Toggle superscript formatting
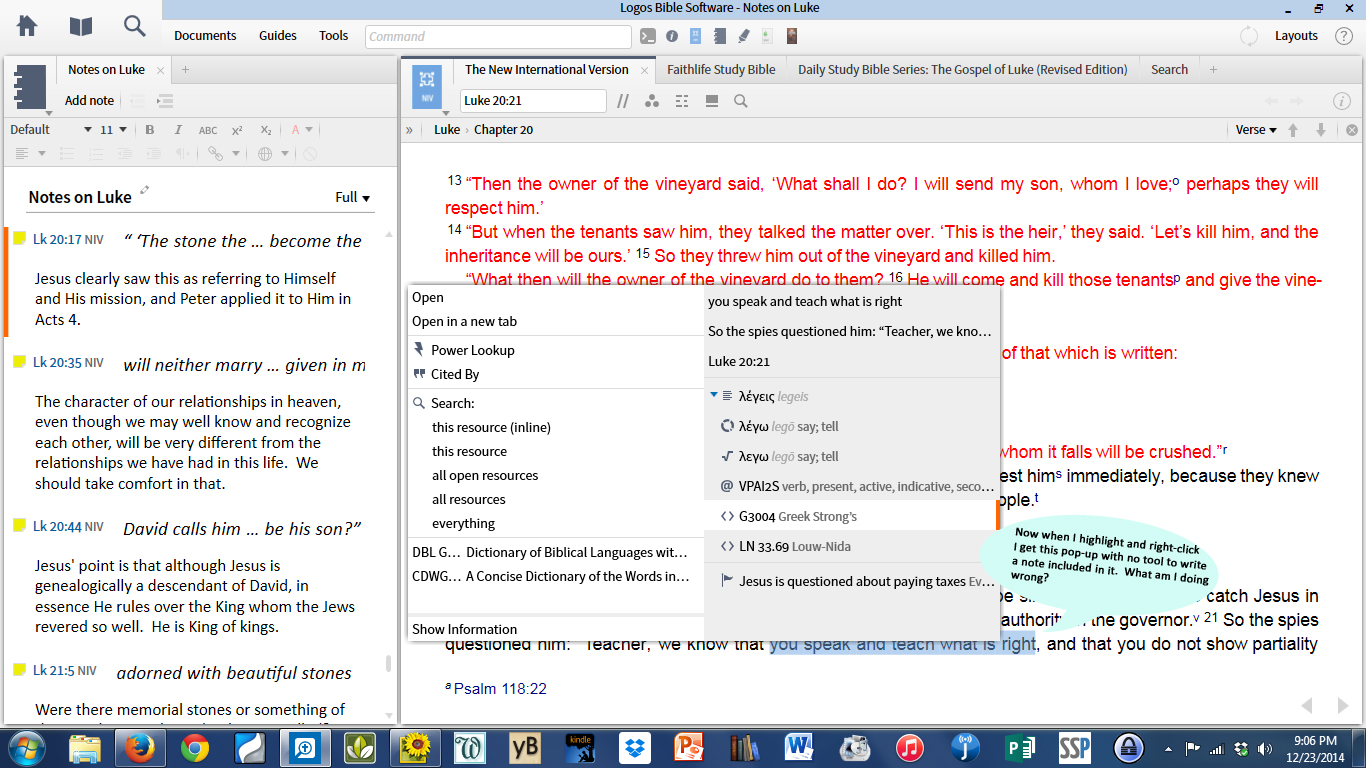 pyautogui.click(x=237, y=130)
